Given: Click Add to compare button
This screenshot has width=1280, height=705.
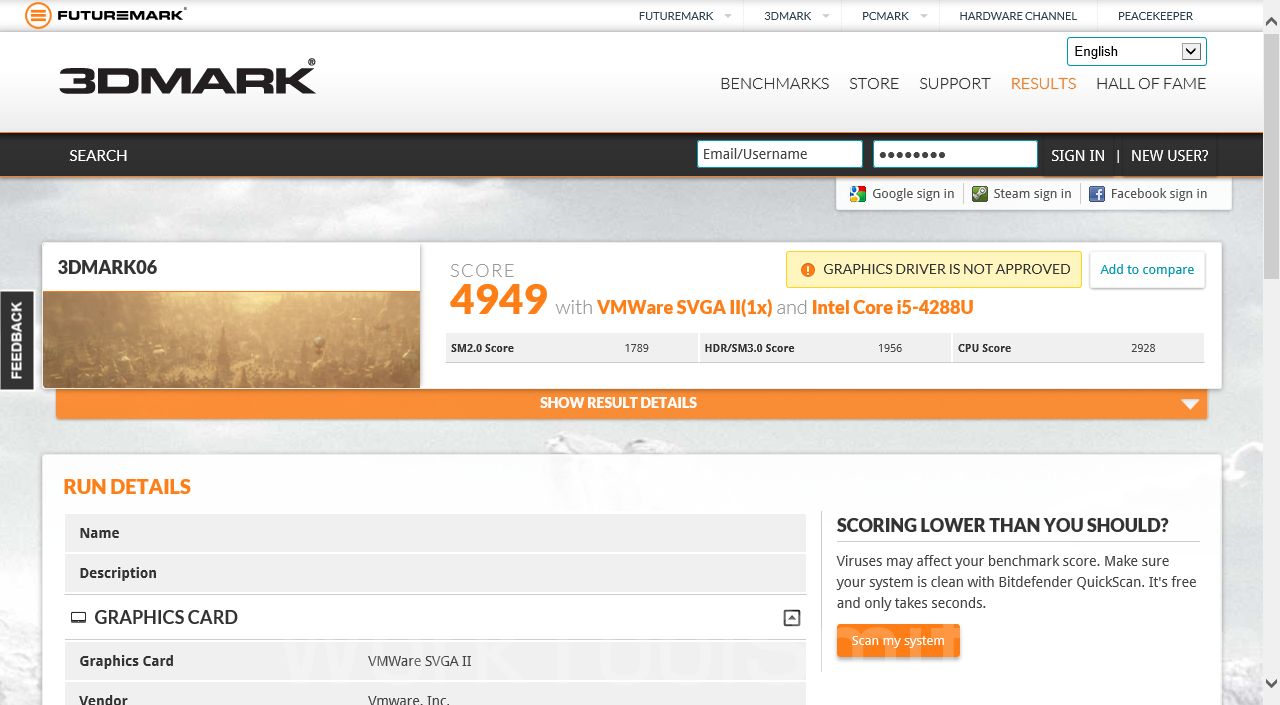Looking at the screenshot, I should pyautogui.click(x=1147, y=270).
